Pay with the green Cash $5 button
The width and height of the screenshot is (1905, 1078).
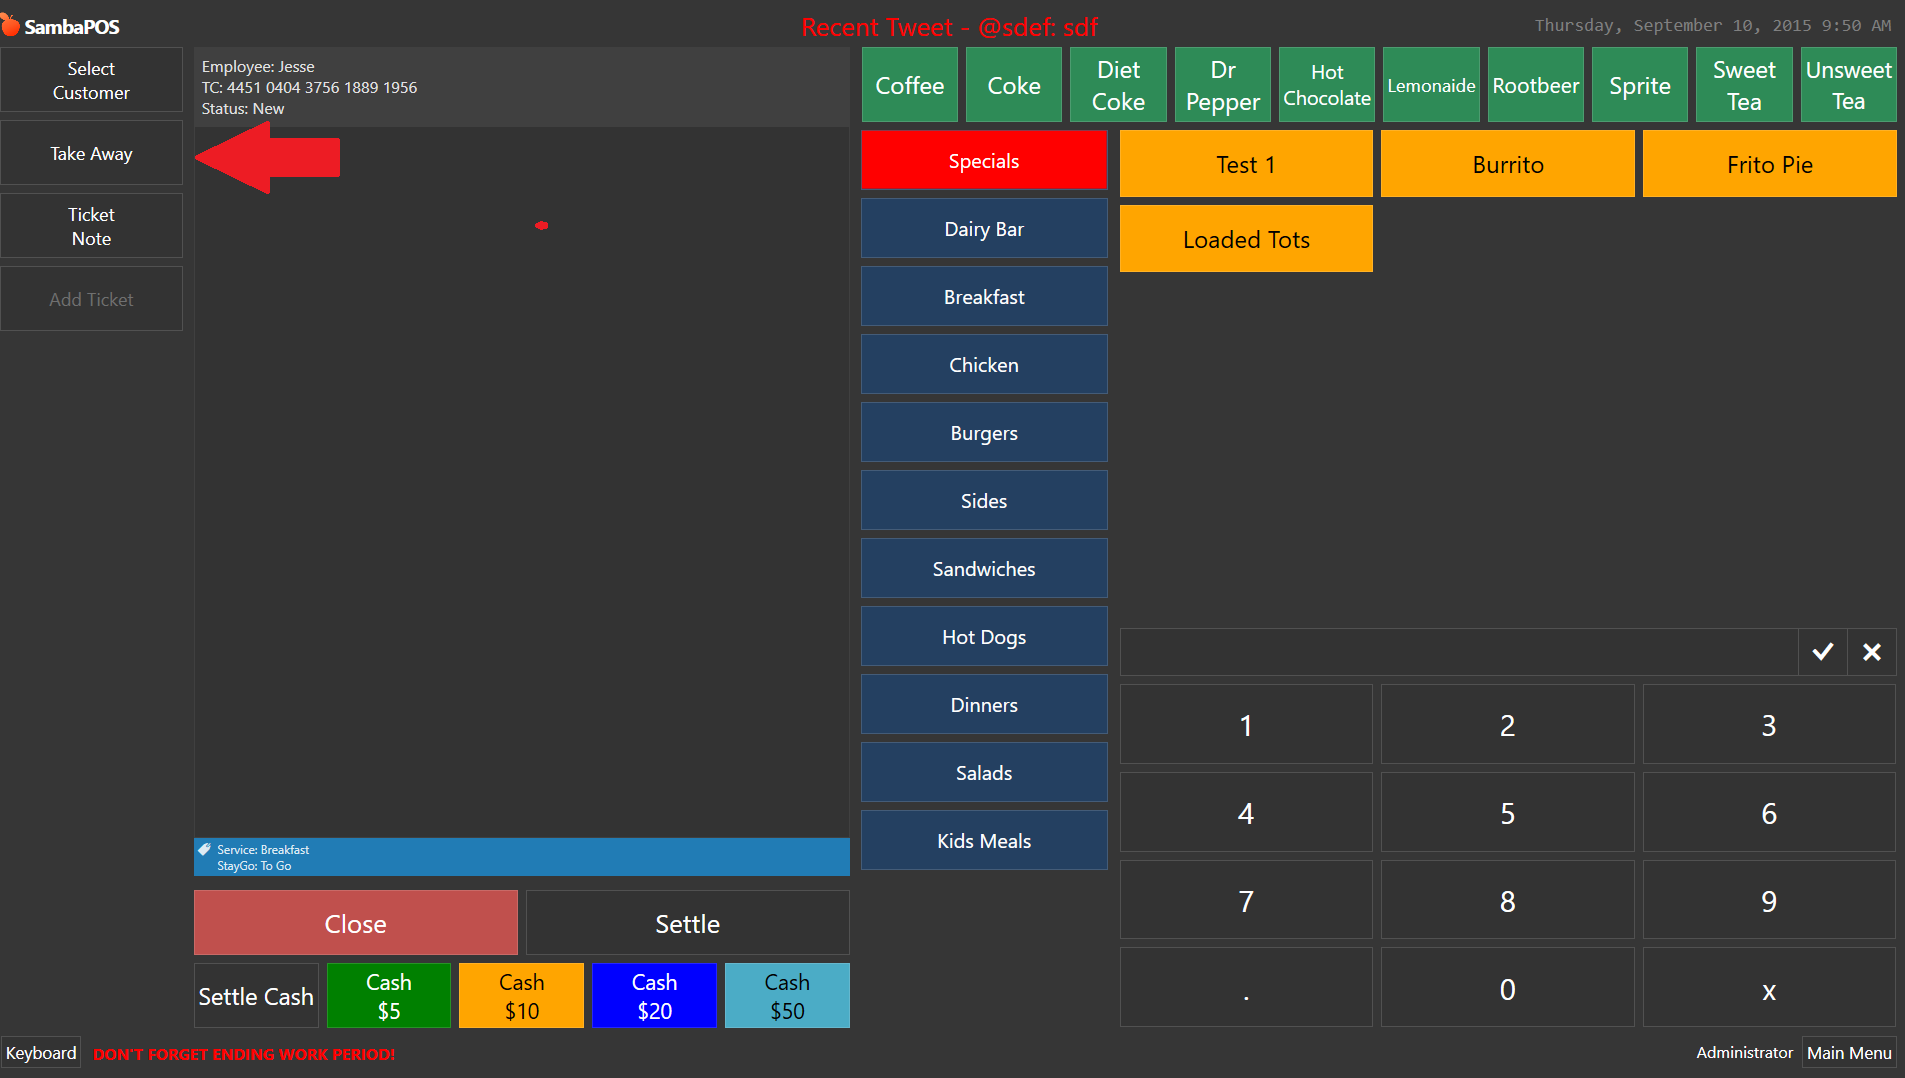[x=388, y=996]
